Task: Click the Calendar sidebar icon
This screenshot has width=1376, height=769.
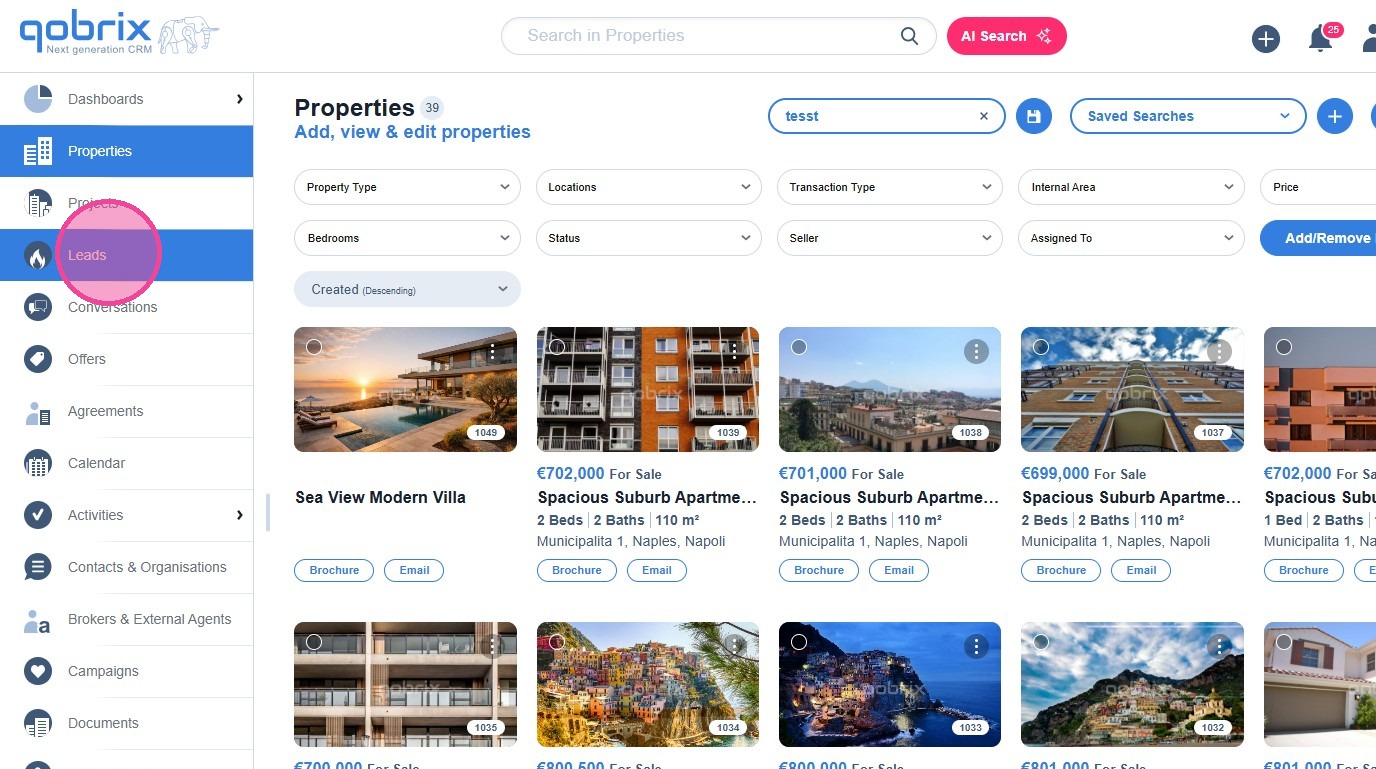Action: (x=38, y=463)
